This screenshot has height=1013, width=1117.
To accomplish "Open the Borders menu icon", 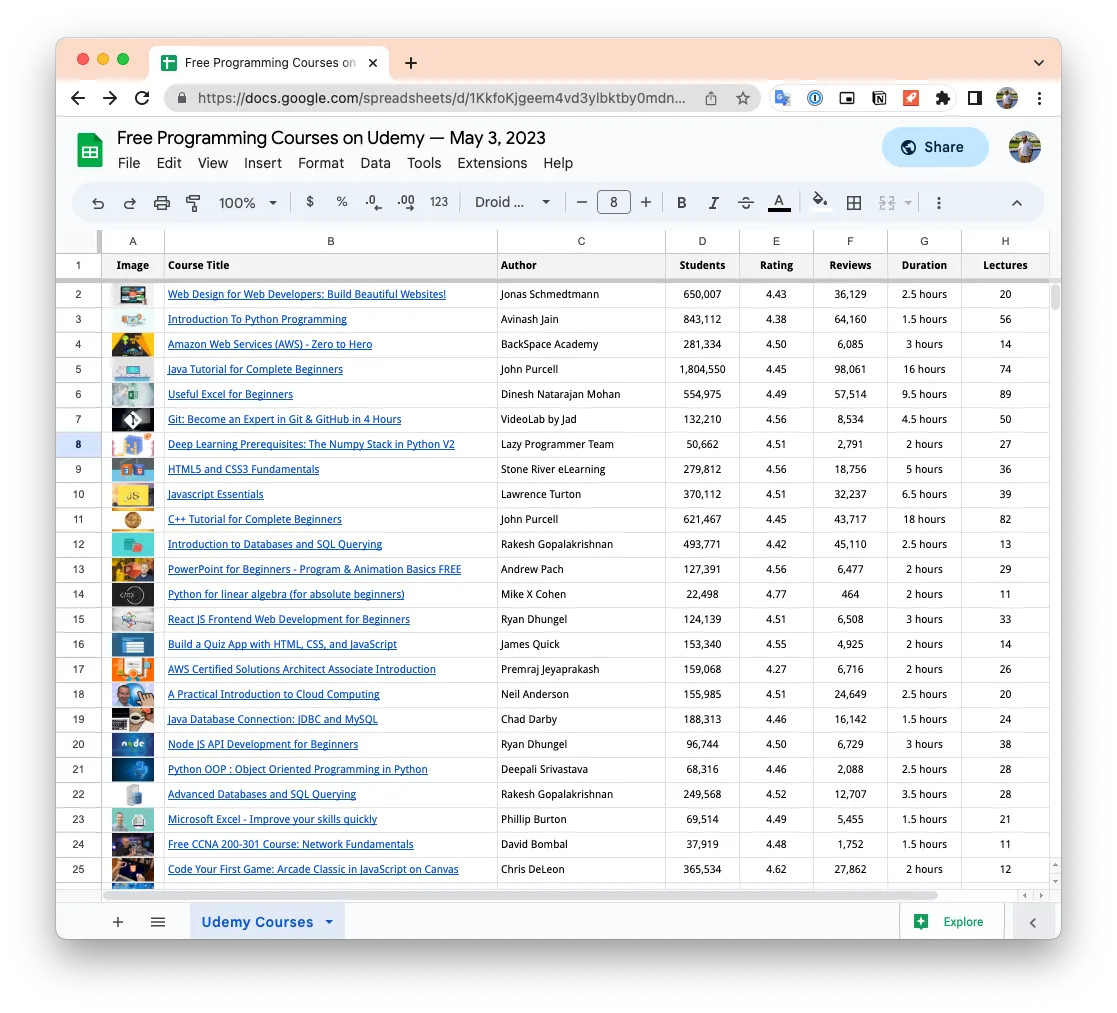I will (853, 201).
